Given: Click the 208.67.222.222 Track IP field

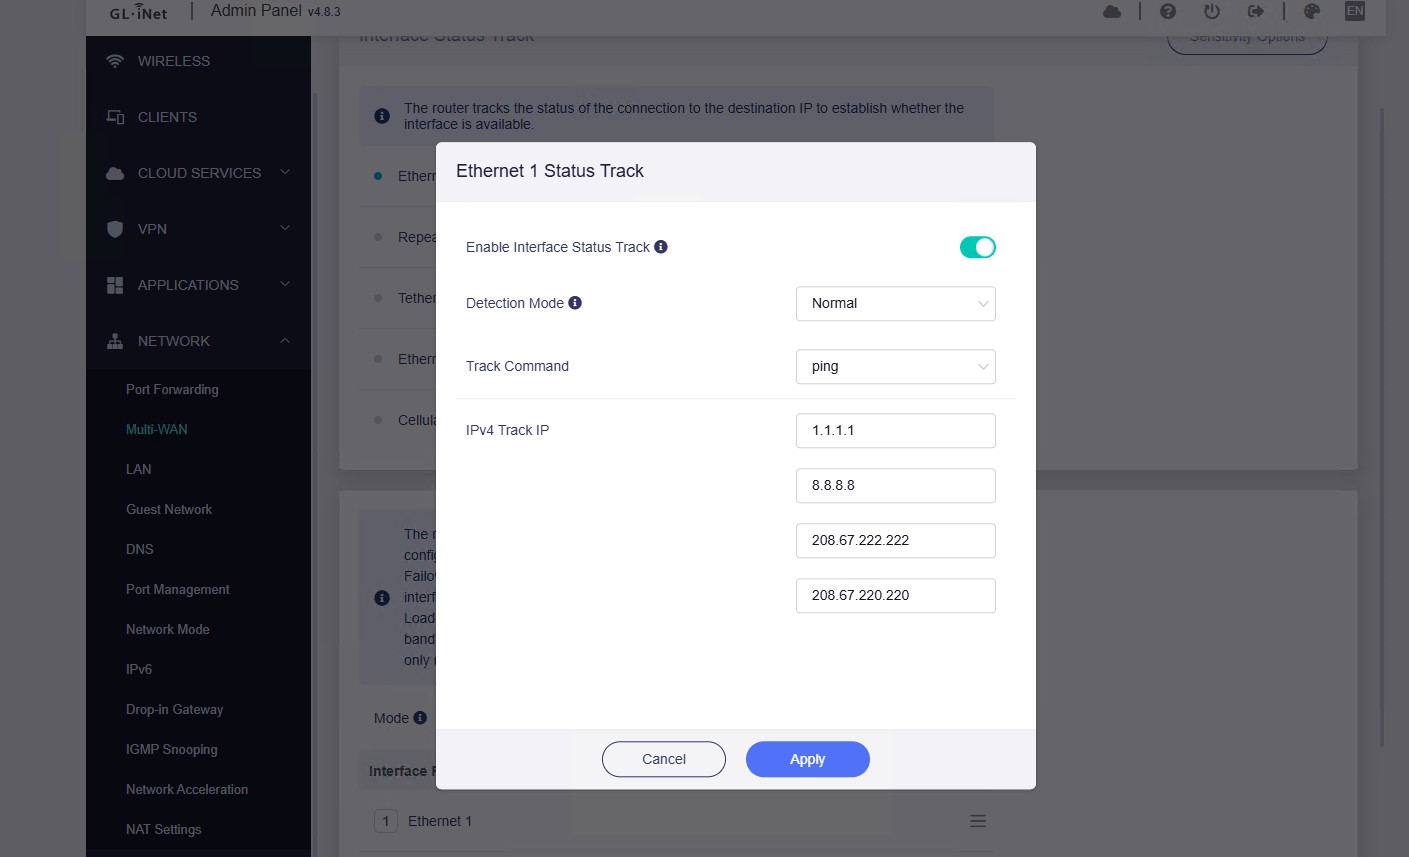Looking at the screenshot, I should pyautogui.click(x=895, y=541).
